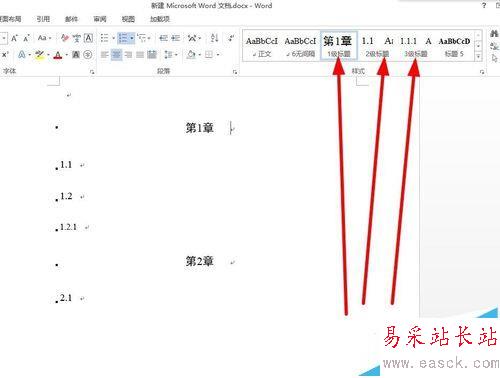Open Change Case dropdown arrow
Image resolution: width=500 pixels, height=378 pixels.
[x=50, y=39]
